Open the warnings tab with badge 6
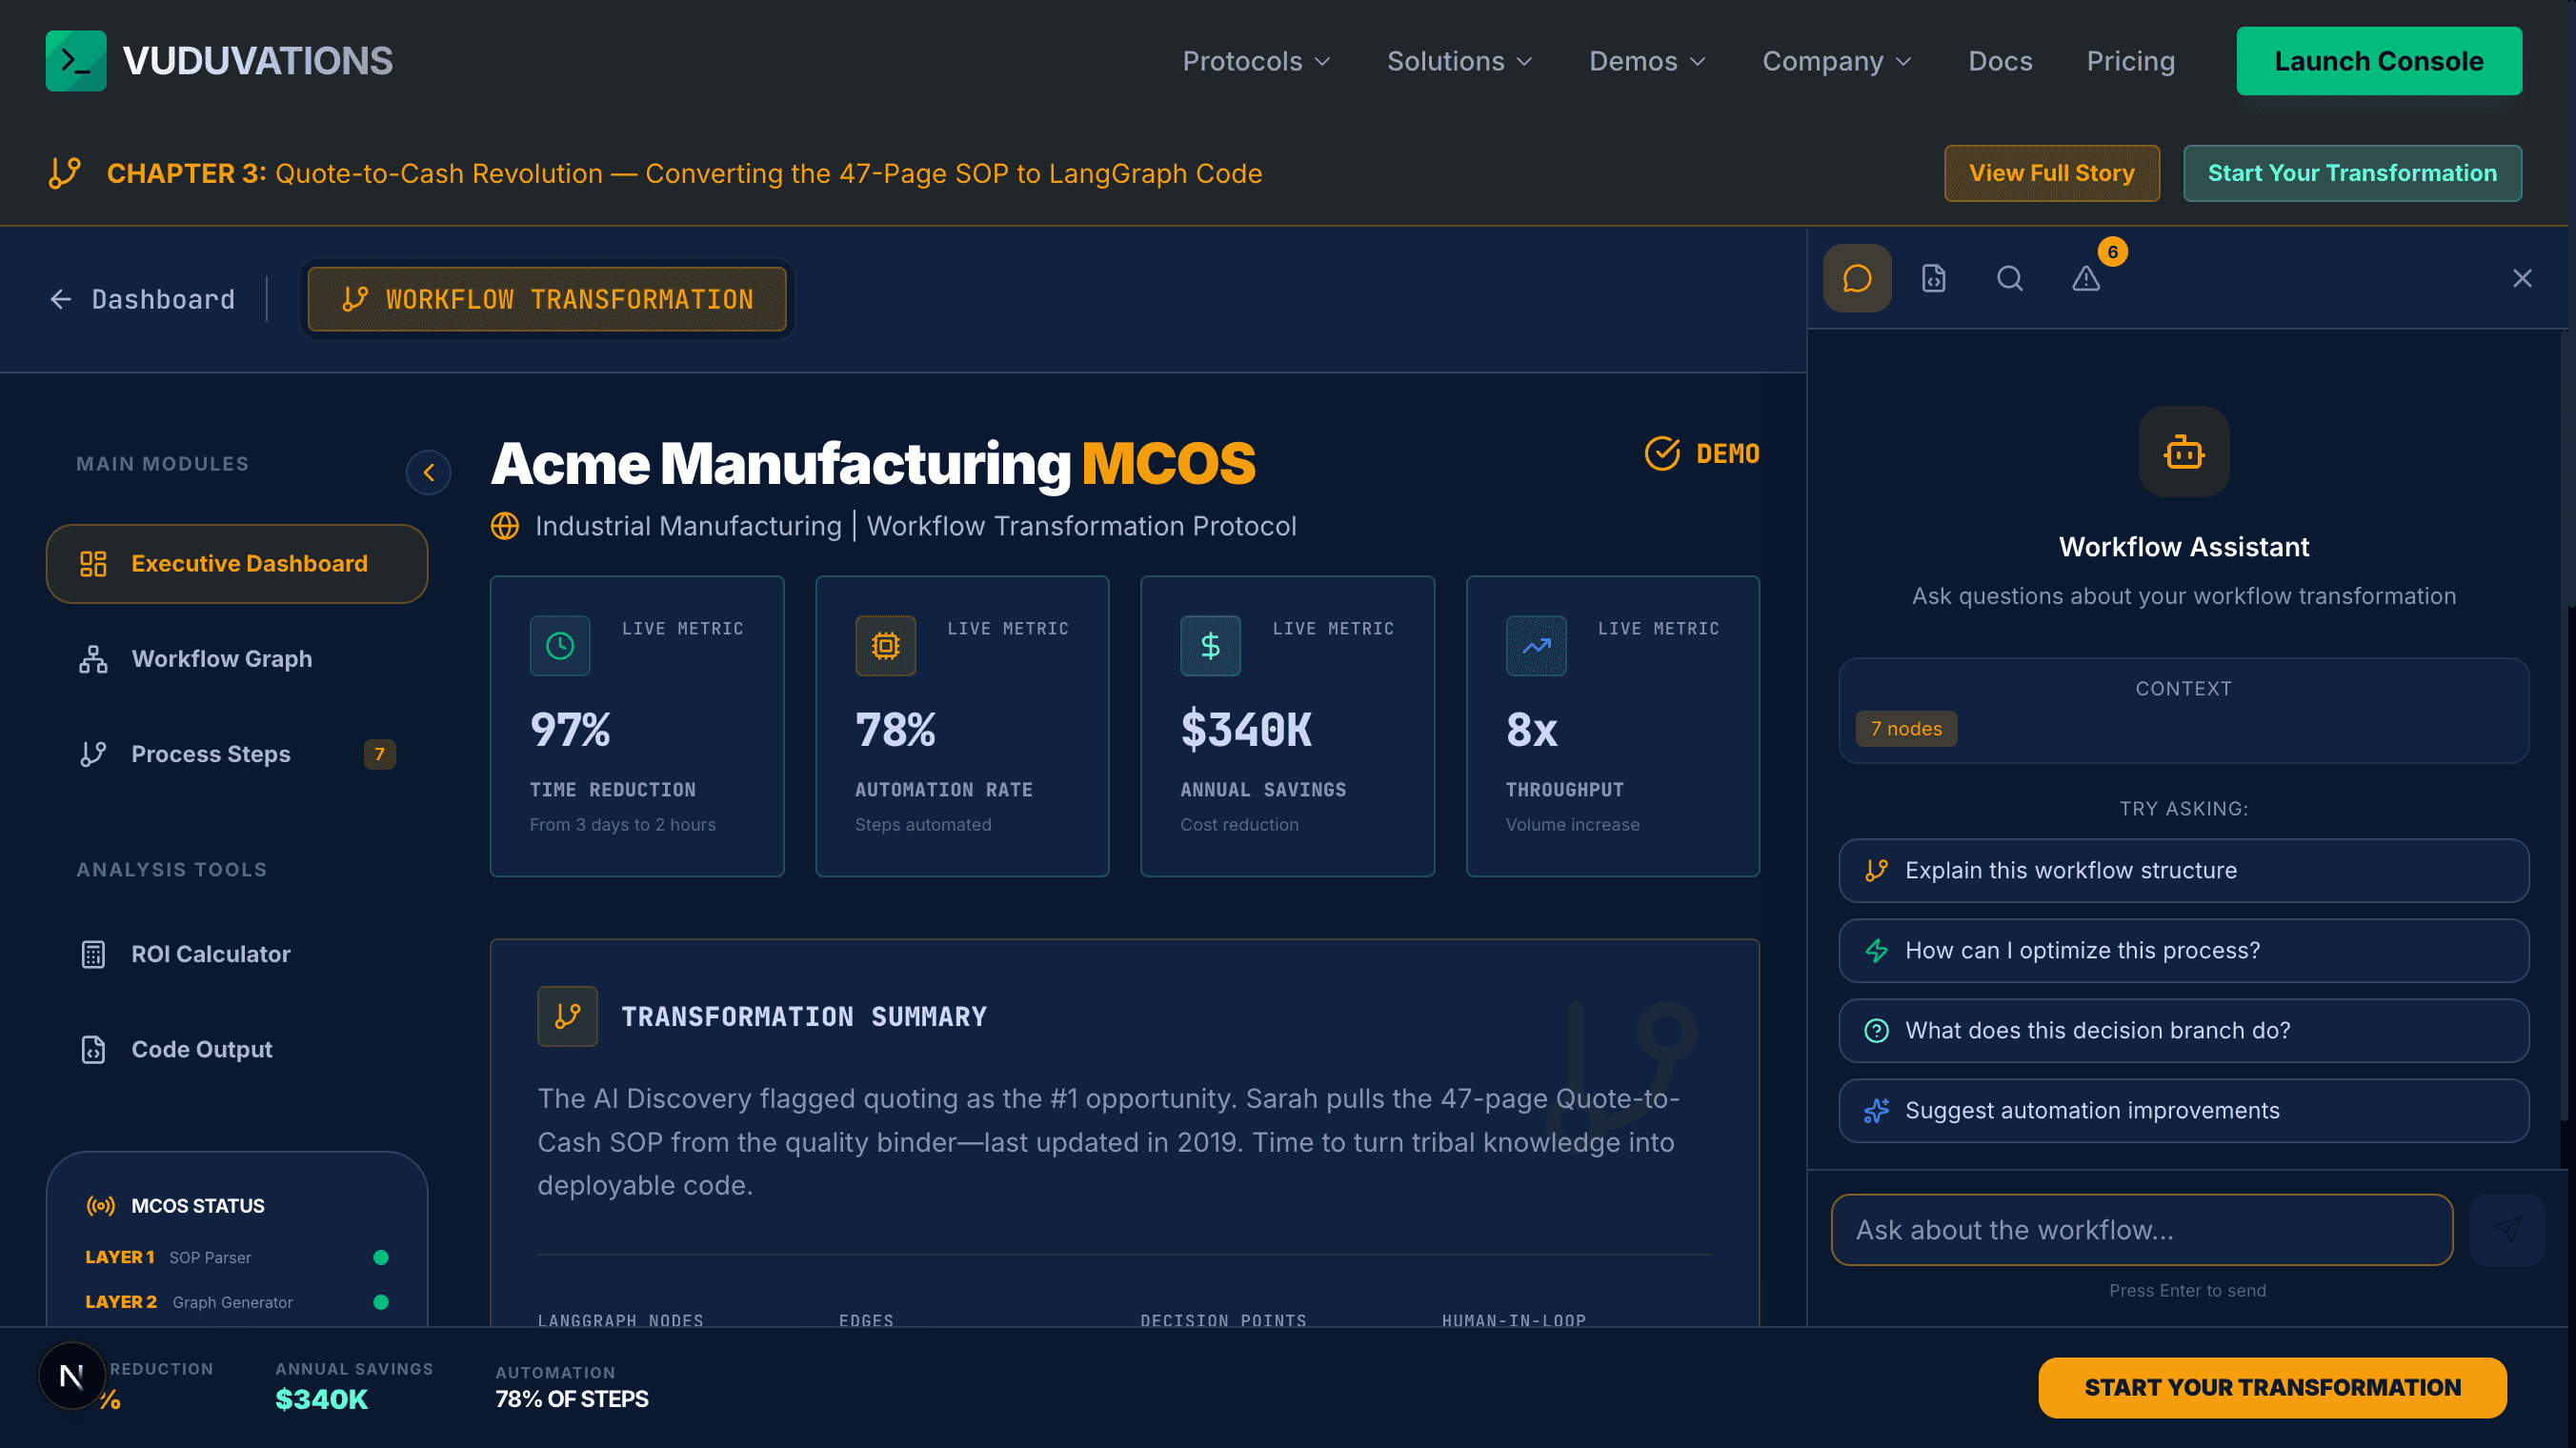 click(x=2086, y=278)
